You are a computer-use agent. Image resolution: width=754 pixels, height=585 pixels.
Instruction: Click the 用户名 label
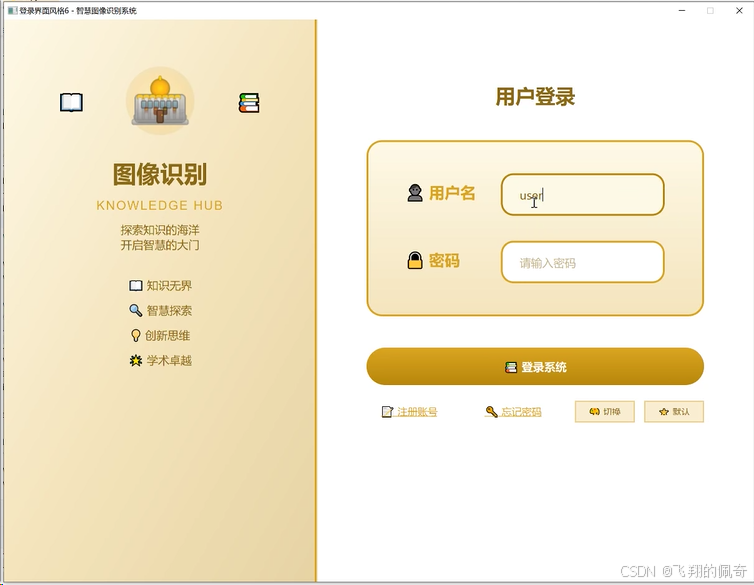tap(452, 193)
